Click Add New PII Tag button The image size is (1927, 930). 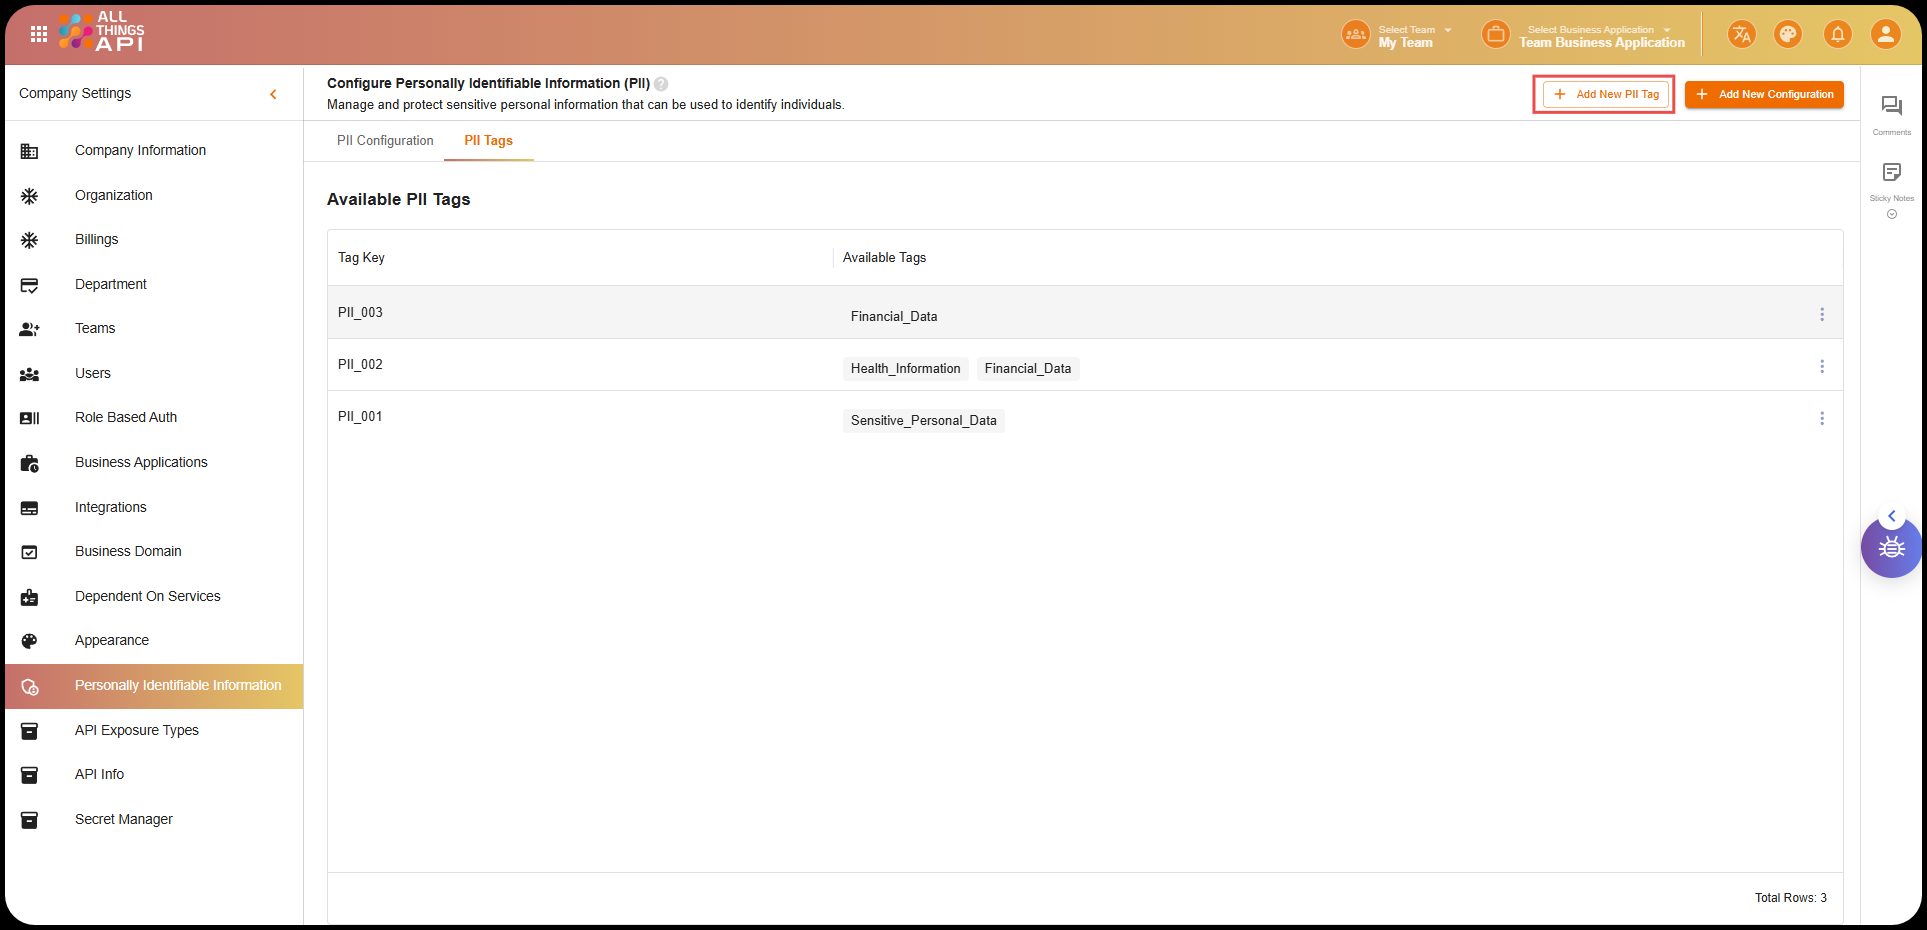[1605, 94]
